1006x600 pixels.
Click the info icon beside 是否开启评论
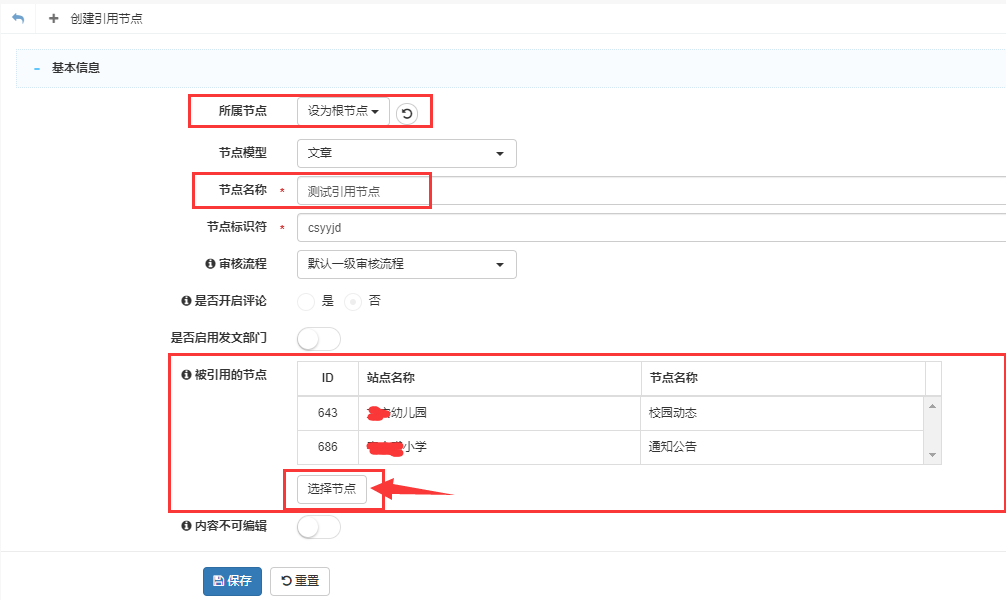click(186, 301)
